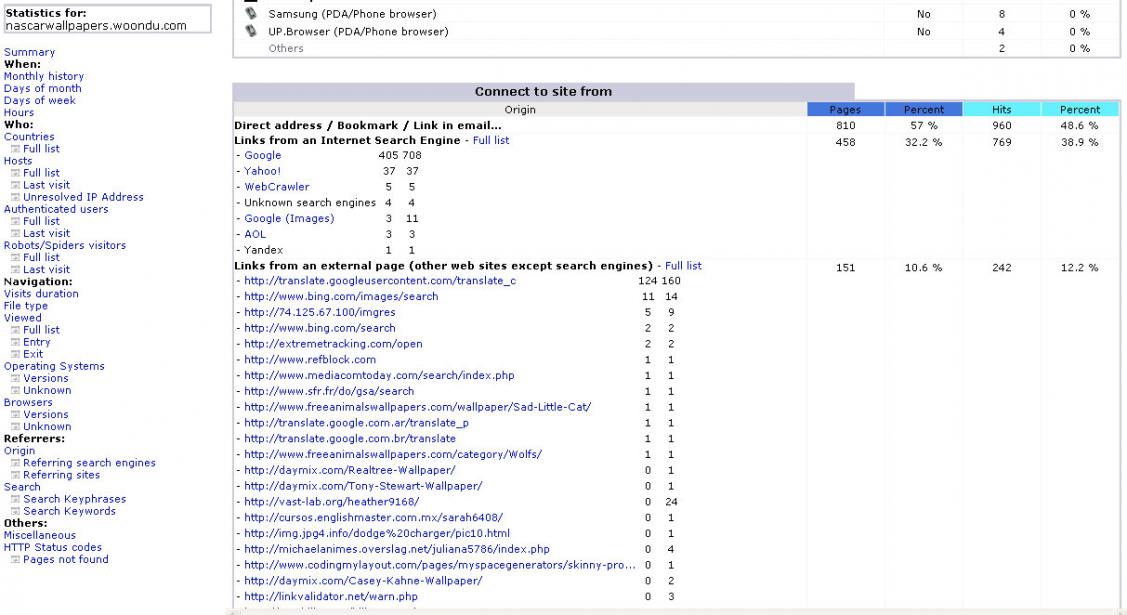Image resolution: width=1127 pixels, height=615 pixels.
Task: Open HTTP Status codes report
Action: pos(52,547)
